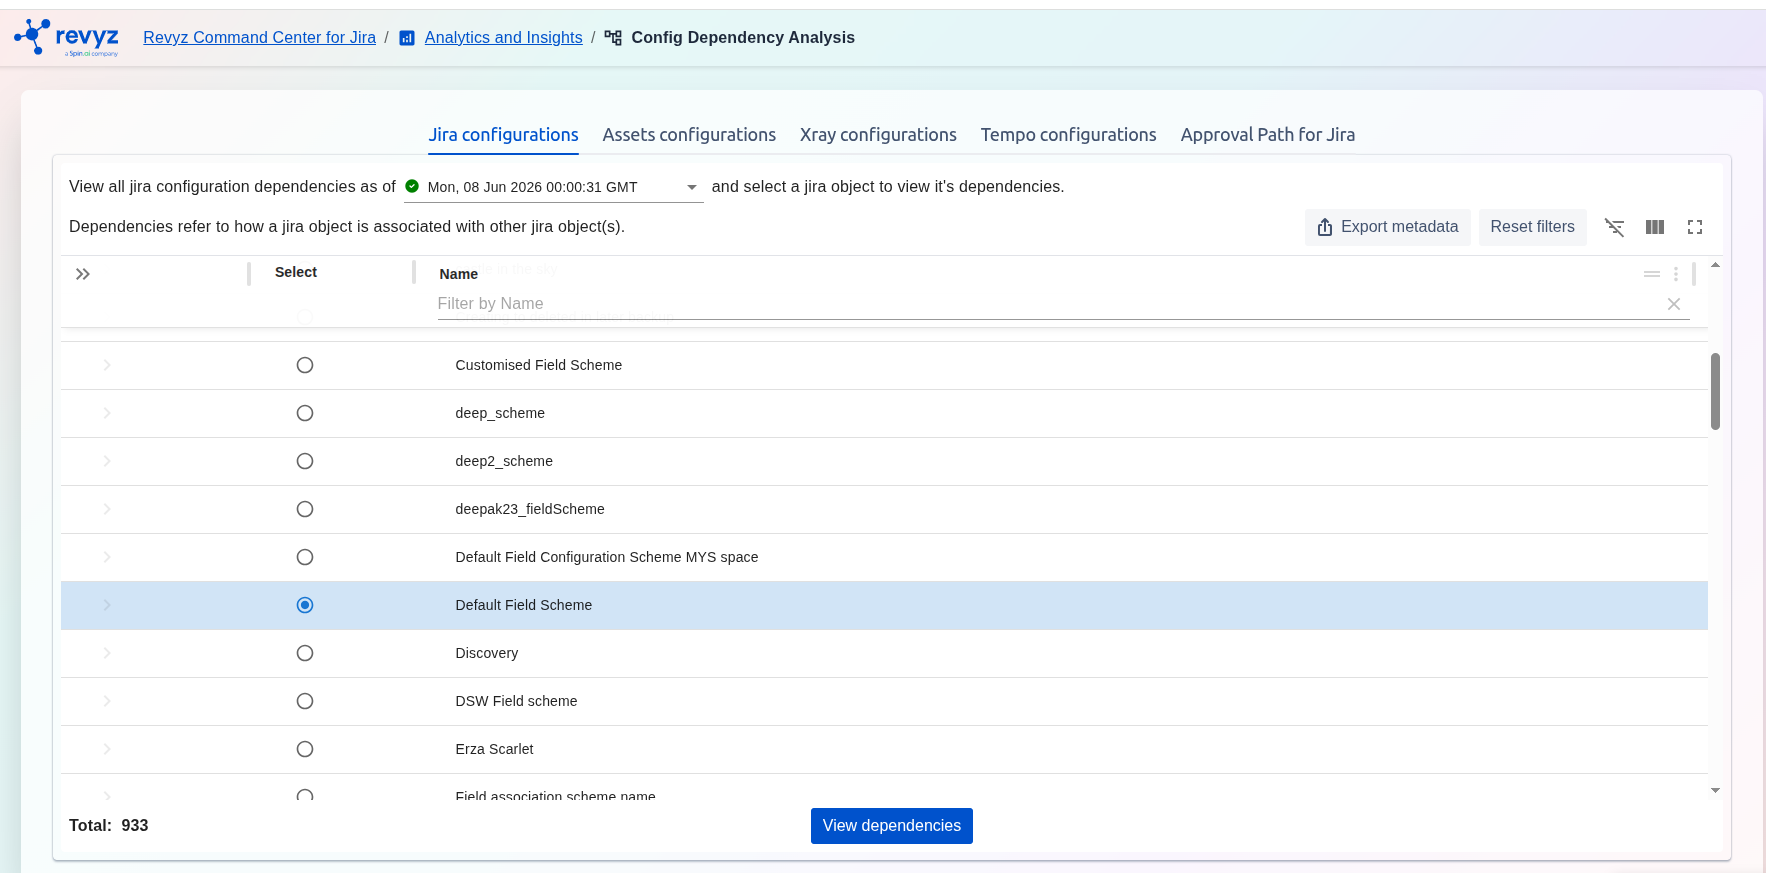
Task: Click 'Default Field Configuration Scheme MYS space' text
Action: pos(607,557)
